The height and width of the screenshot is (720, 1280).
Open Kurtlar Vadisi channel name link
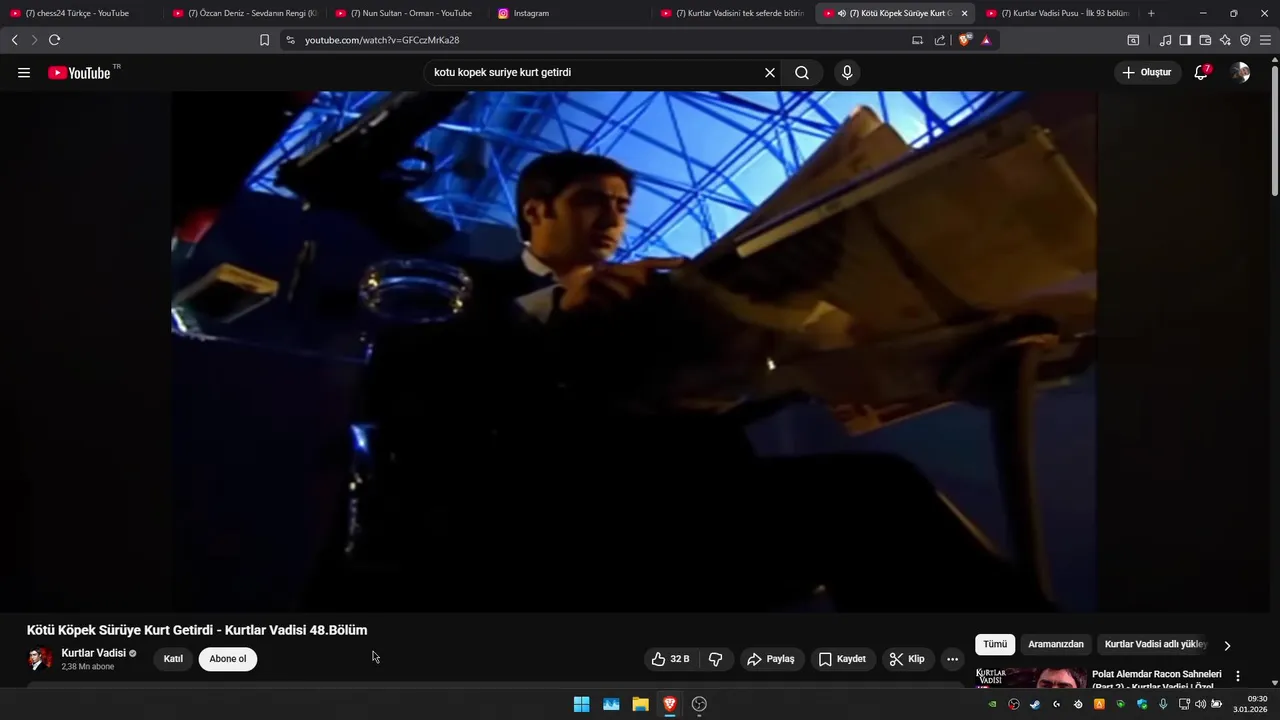click(x=94, y=653)
